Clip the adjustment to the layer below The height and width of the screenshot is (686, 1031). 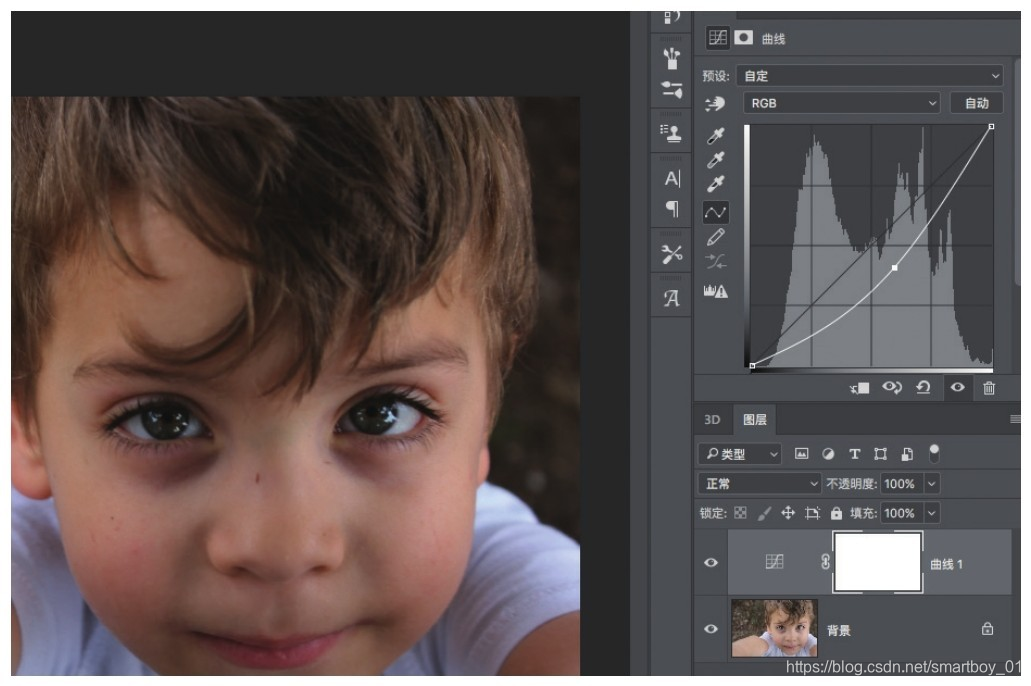[859, 388]
